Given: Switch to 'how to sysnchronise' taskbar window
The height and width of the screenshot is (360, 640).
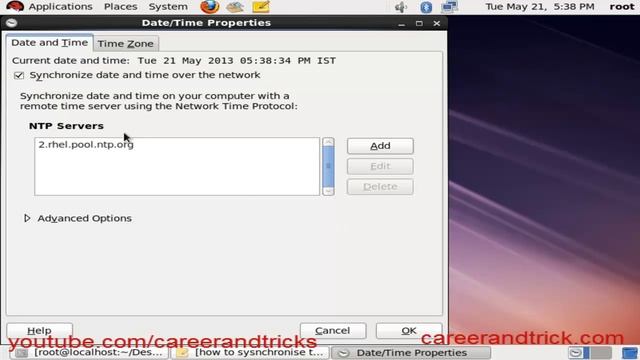Looking at the screenshot, I should coord(250,353).
